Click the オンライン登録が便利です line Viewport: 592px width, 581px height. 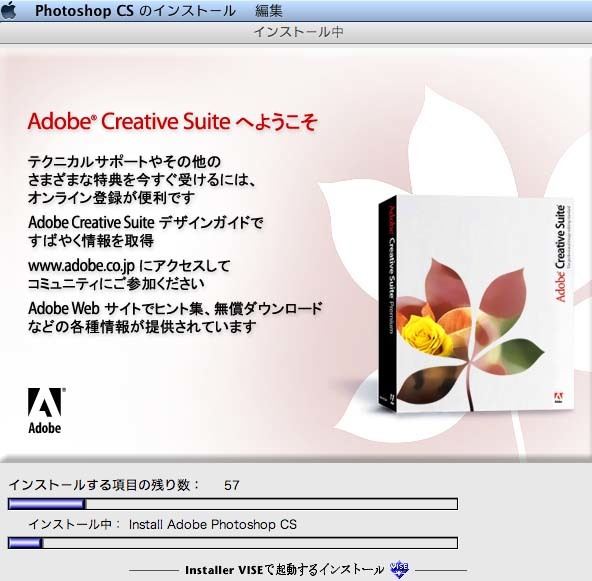coord(111,197)
